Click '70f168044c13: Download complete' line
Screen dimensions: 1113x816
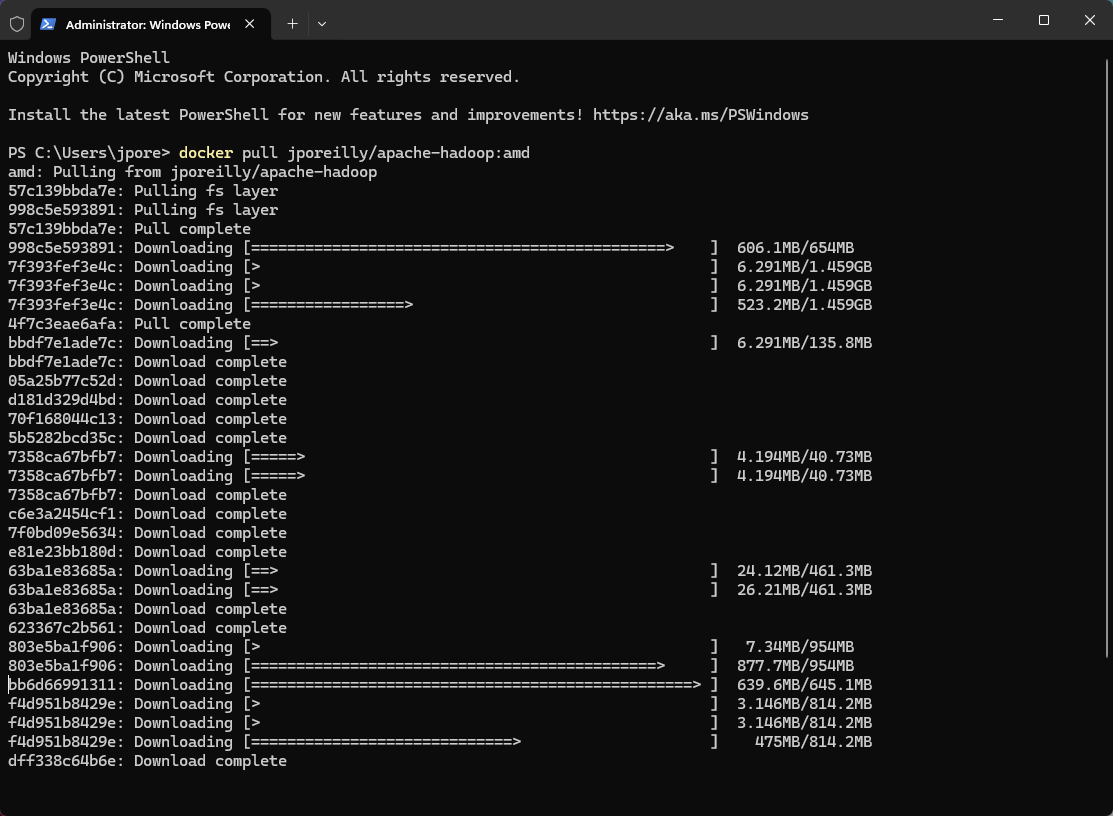tap(147, 419)
